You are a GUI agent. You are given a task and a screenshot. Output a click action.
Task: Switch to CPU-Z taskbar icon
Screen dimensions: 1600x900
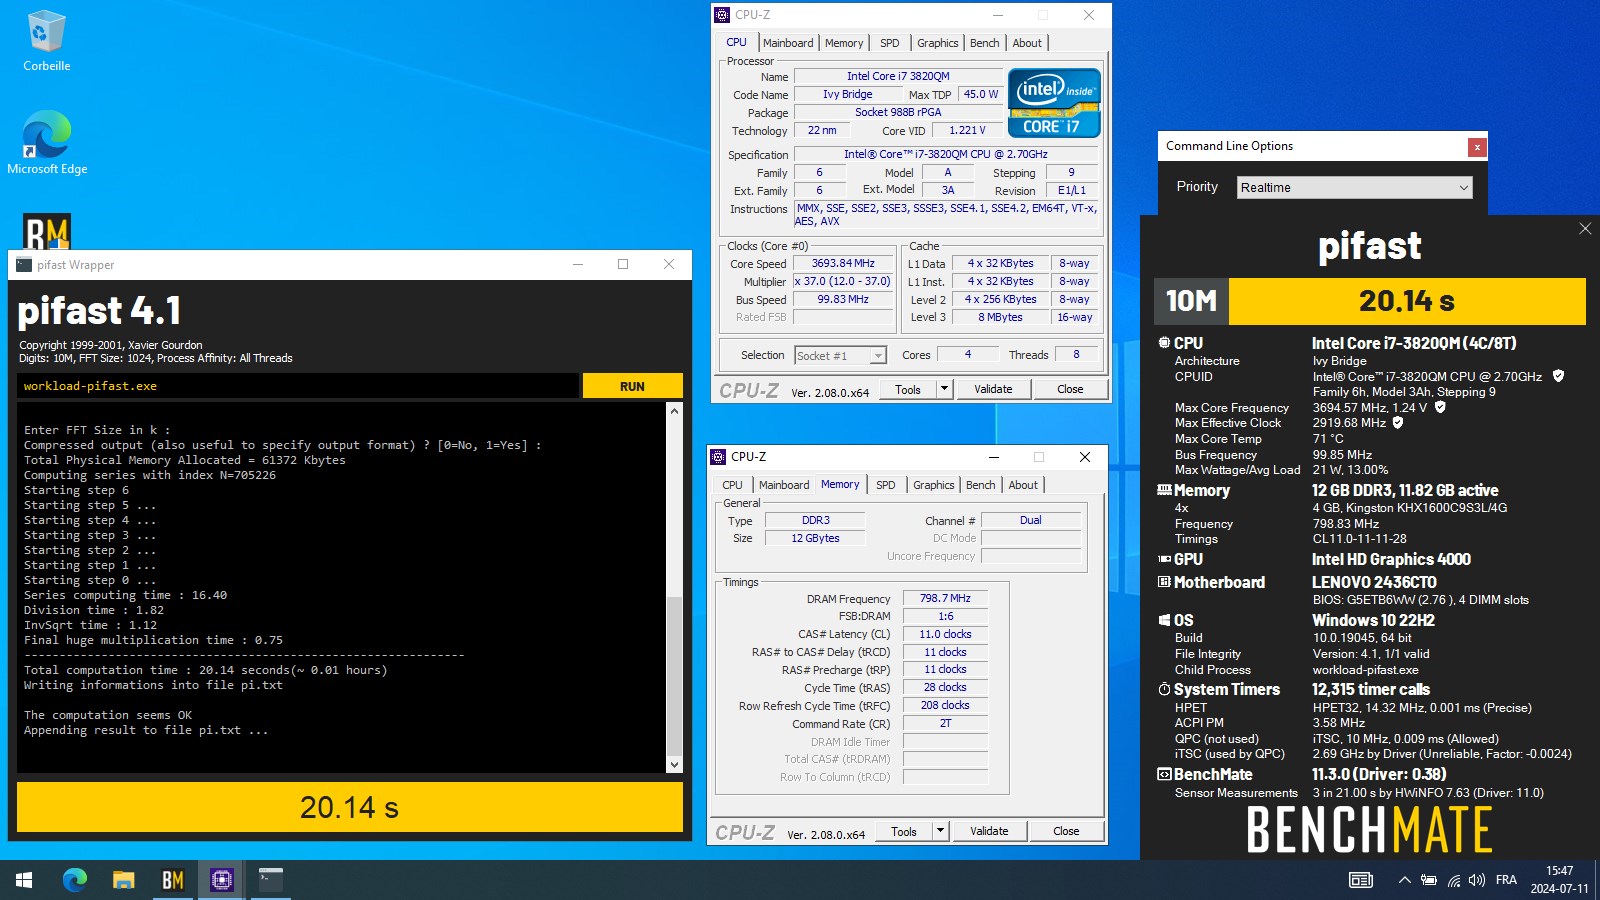pyautogui.click(x=222, y=880)
